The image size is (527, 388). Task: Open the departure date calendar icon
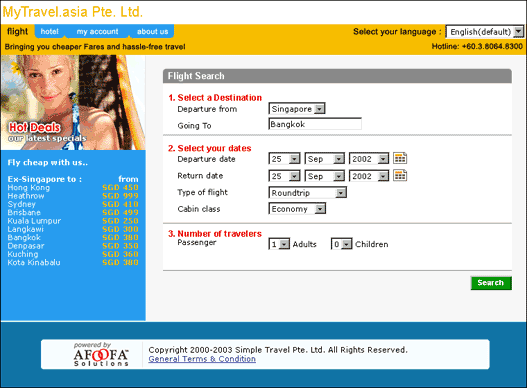coord(400,158)
